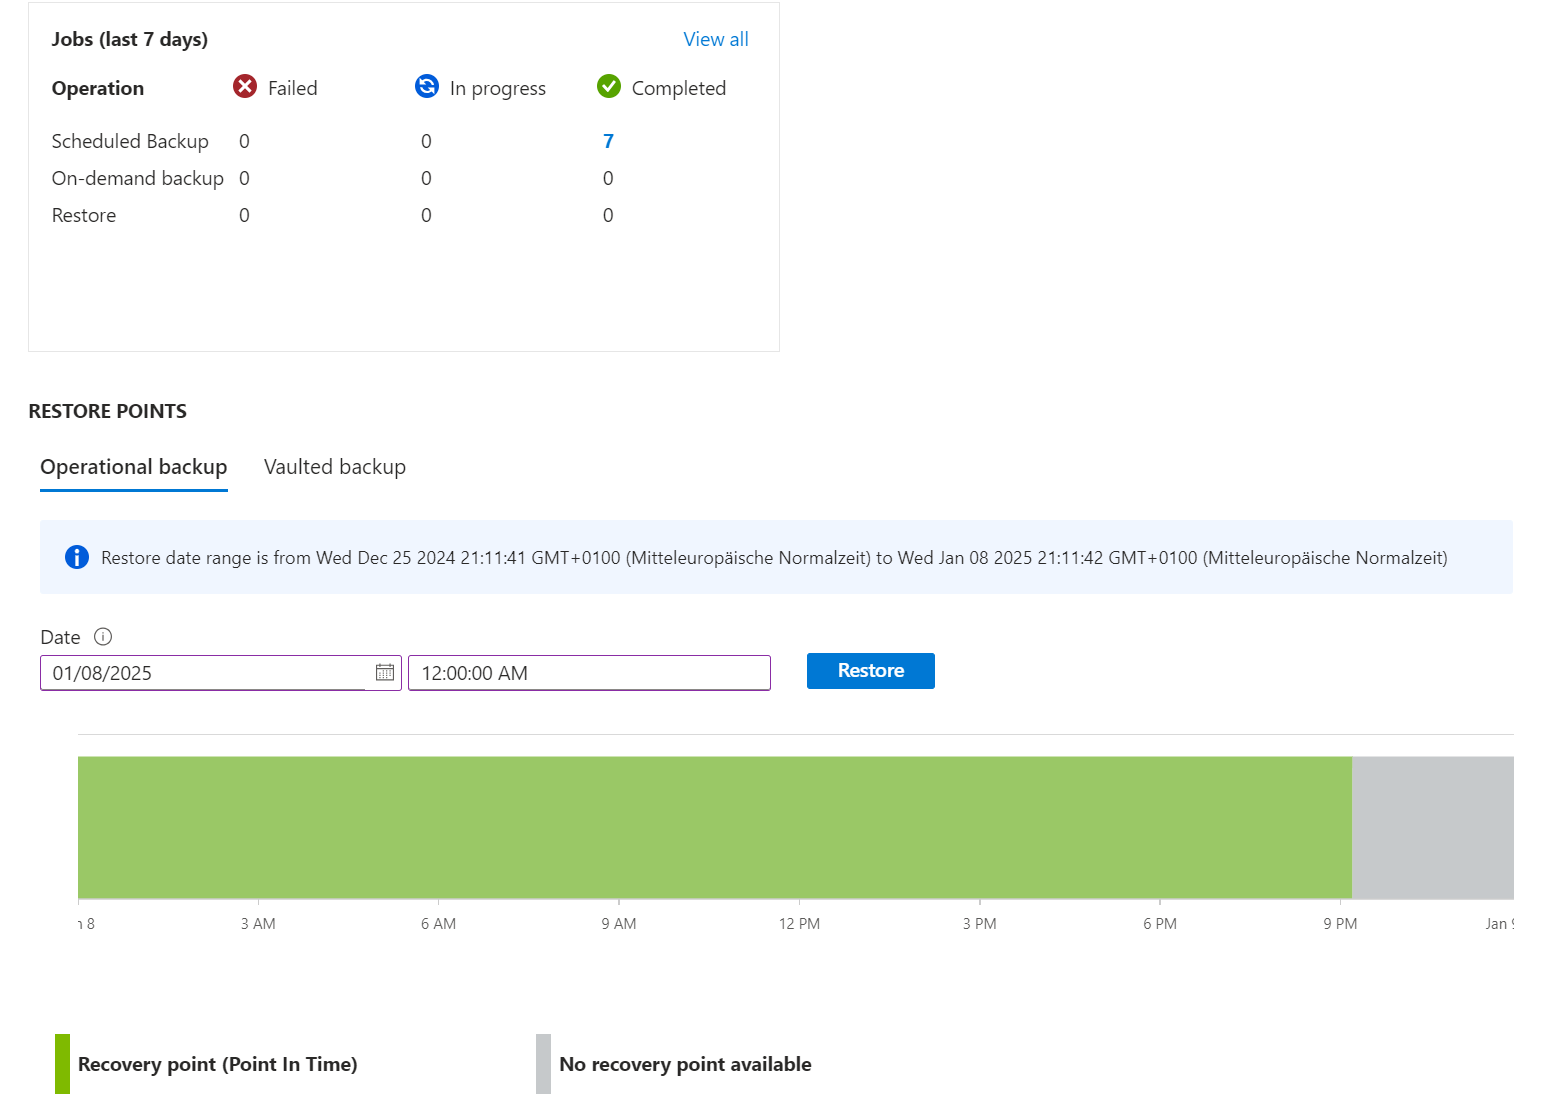The image size is (1568, 1119).
Task: Click the 9 PM timeline axis label
Action: [1340, 924]
